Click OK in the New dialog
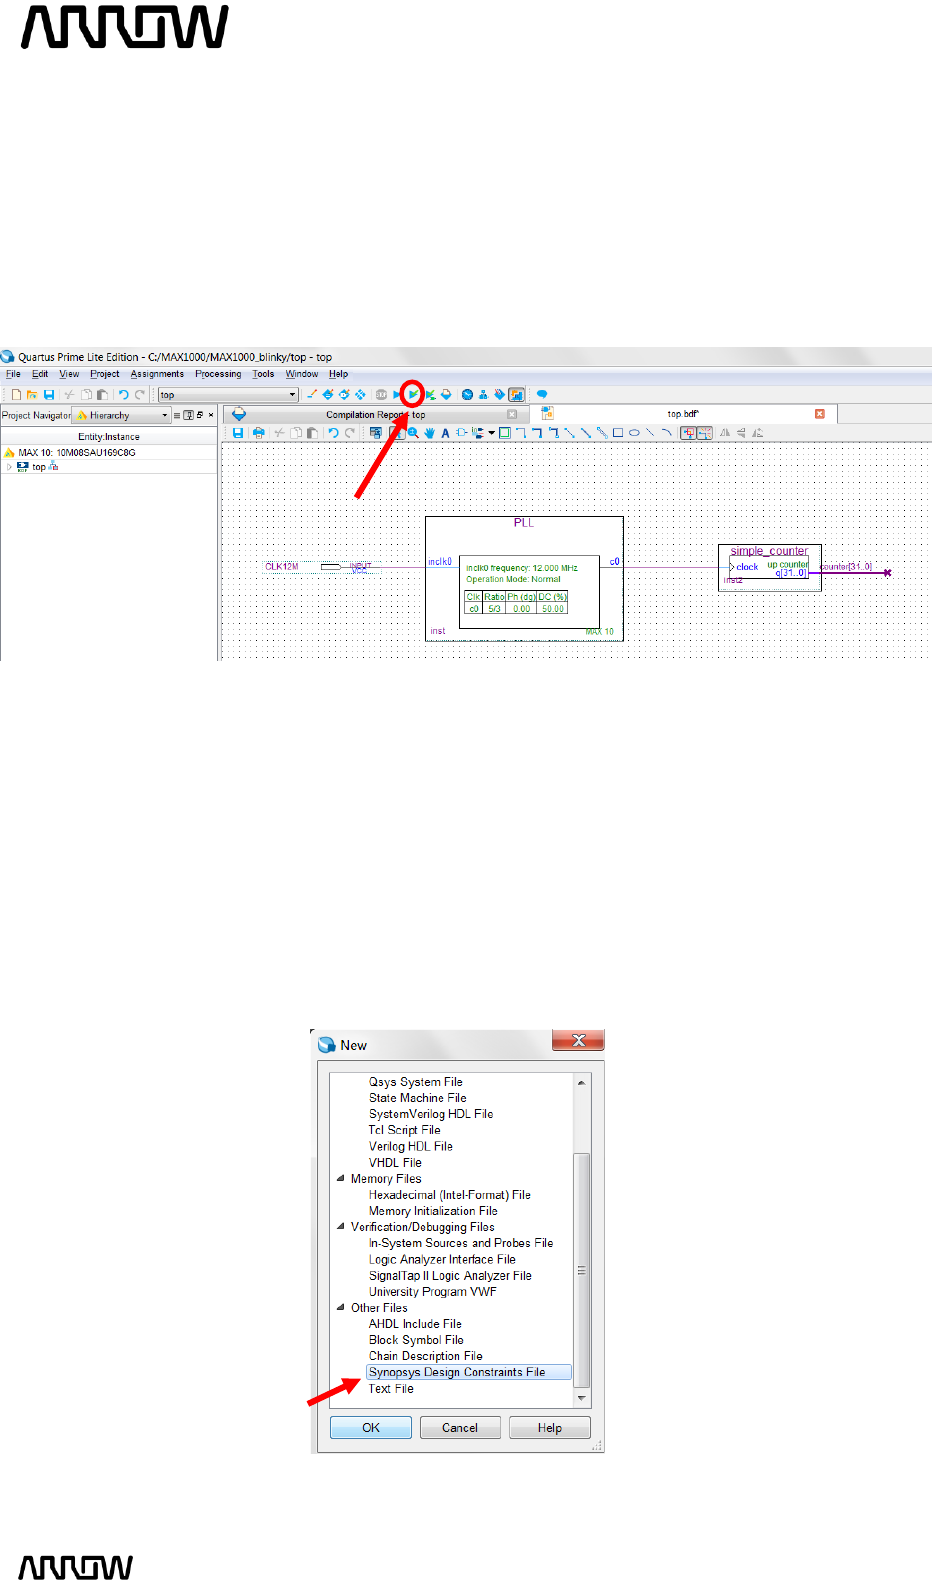 point(371,1428)
